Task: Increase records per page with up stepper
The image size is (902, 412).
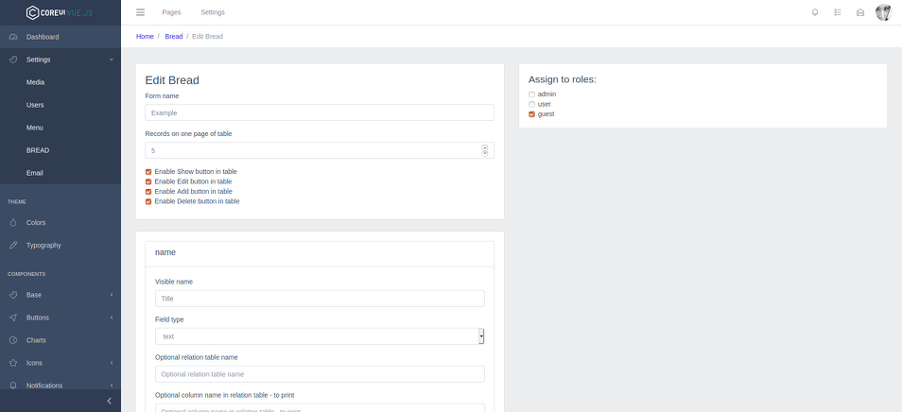Action: pyautogui.click(x=485, y=147)
